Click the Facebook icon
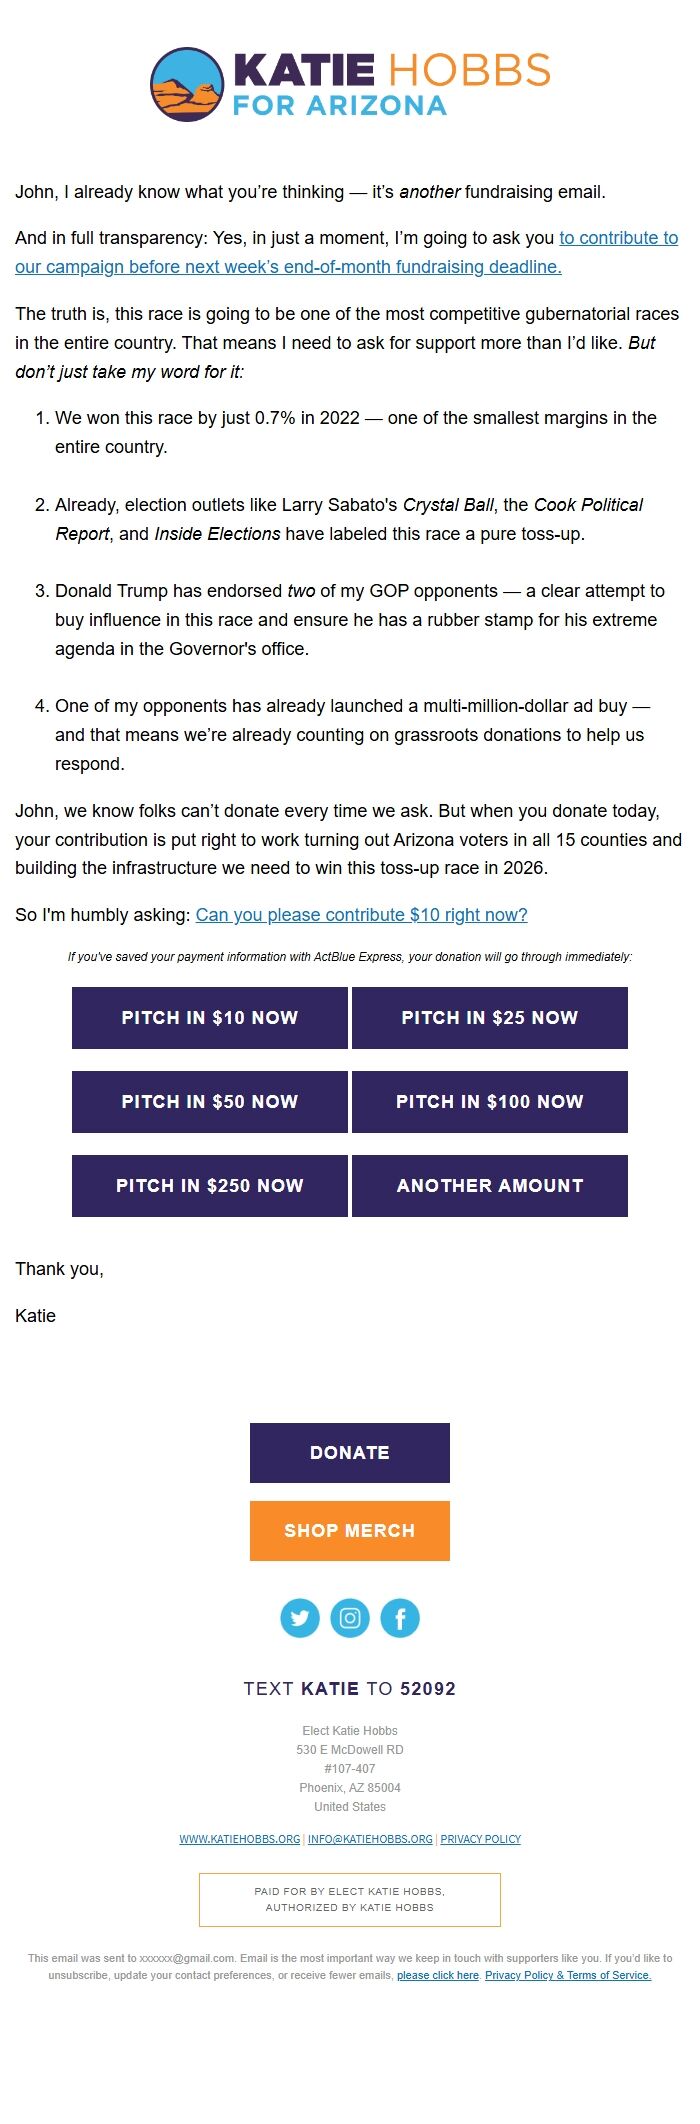Screen dimensions: 700x2124 point(400,1618)
